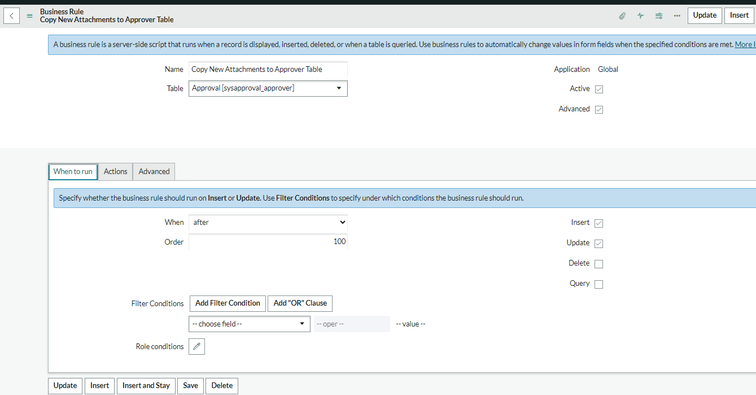Click Update button in the header
The image size is (756, 395).
(x=704, y=15)
